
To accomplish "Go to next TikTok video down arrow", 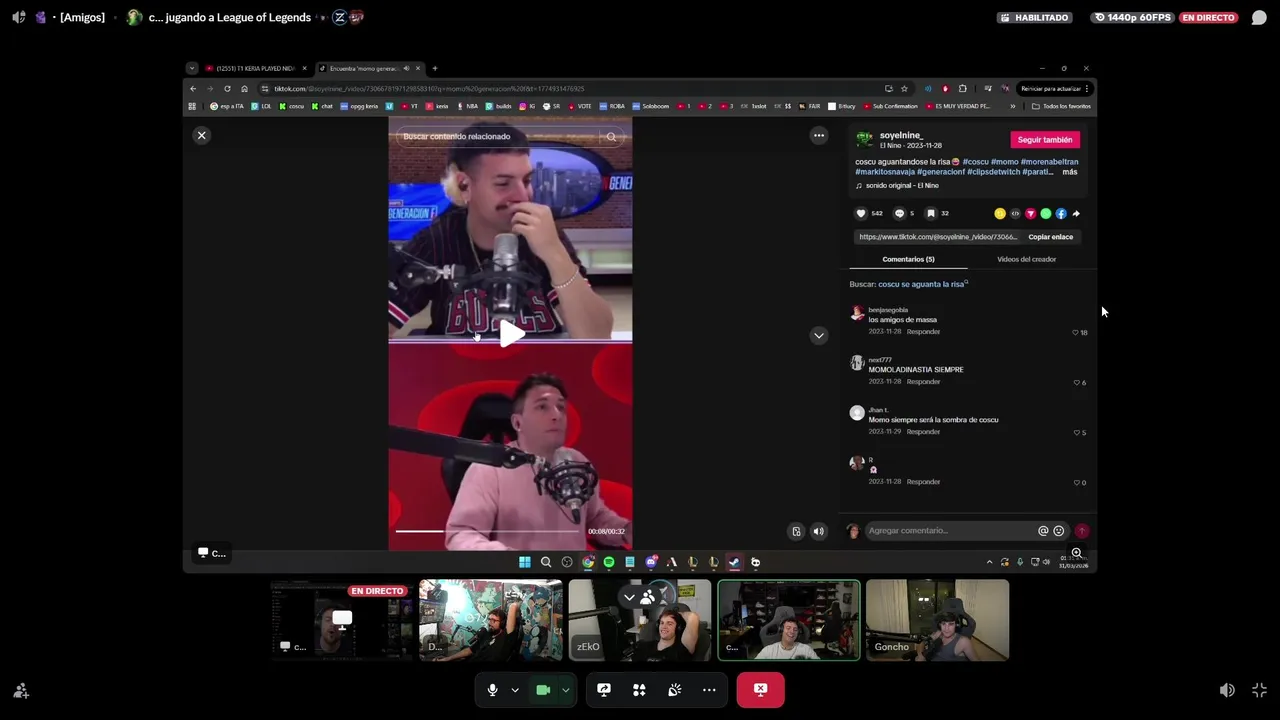I will pyautogui.click(x=819, y=336).
